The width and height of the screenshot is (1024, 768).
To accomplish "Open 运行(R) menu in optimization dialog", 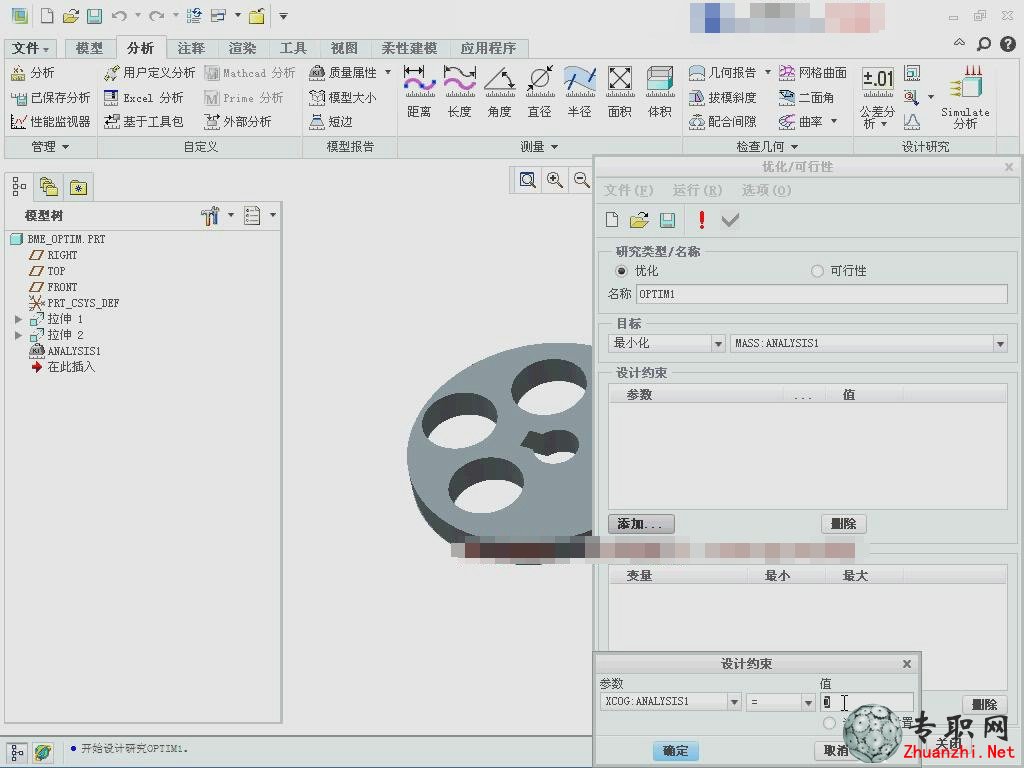I will [x=697, y=190].
